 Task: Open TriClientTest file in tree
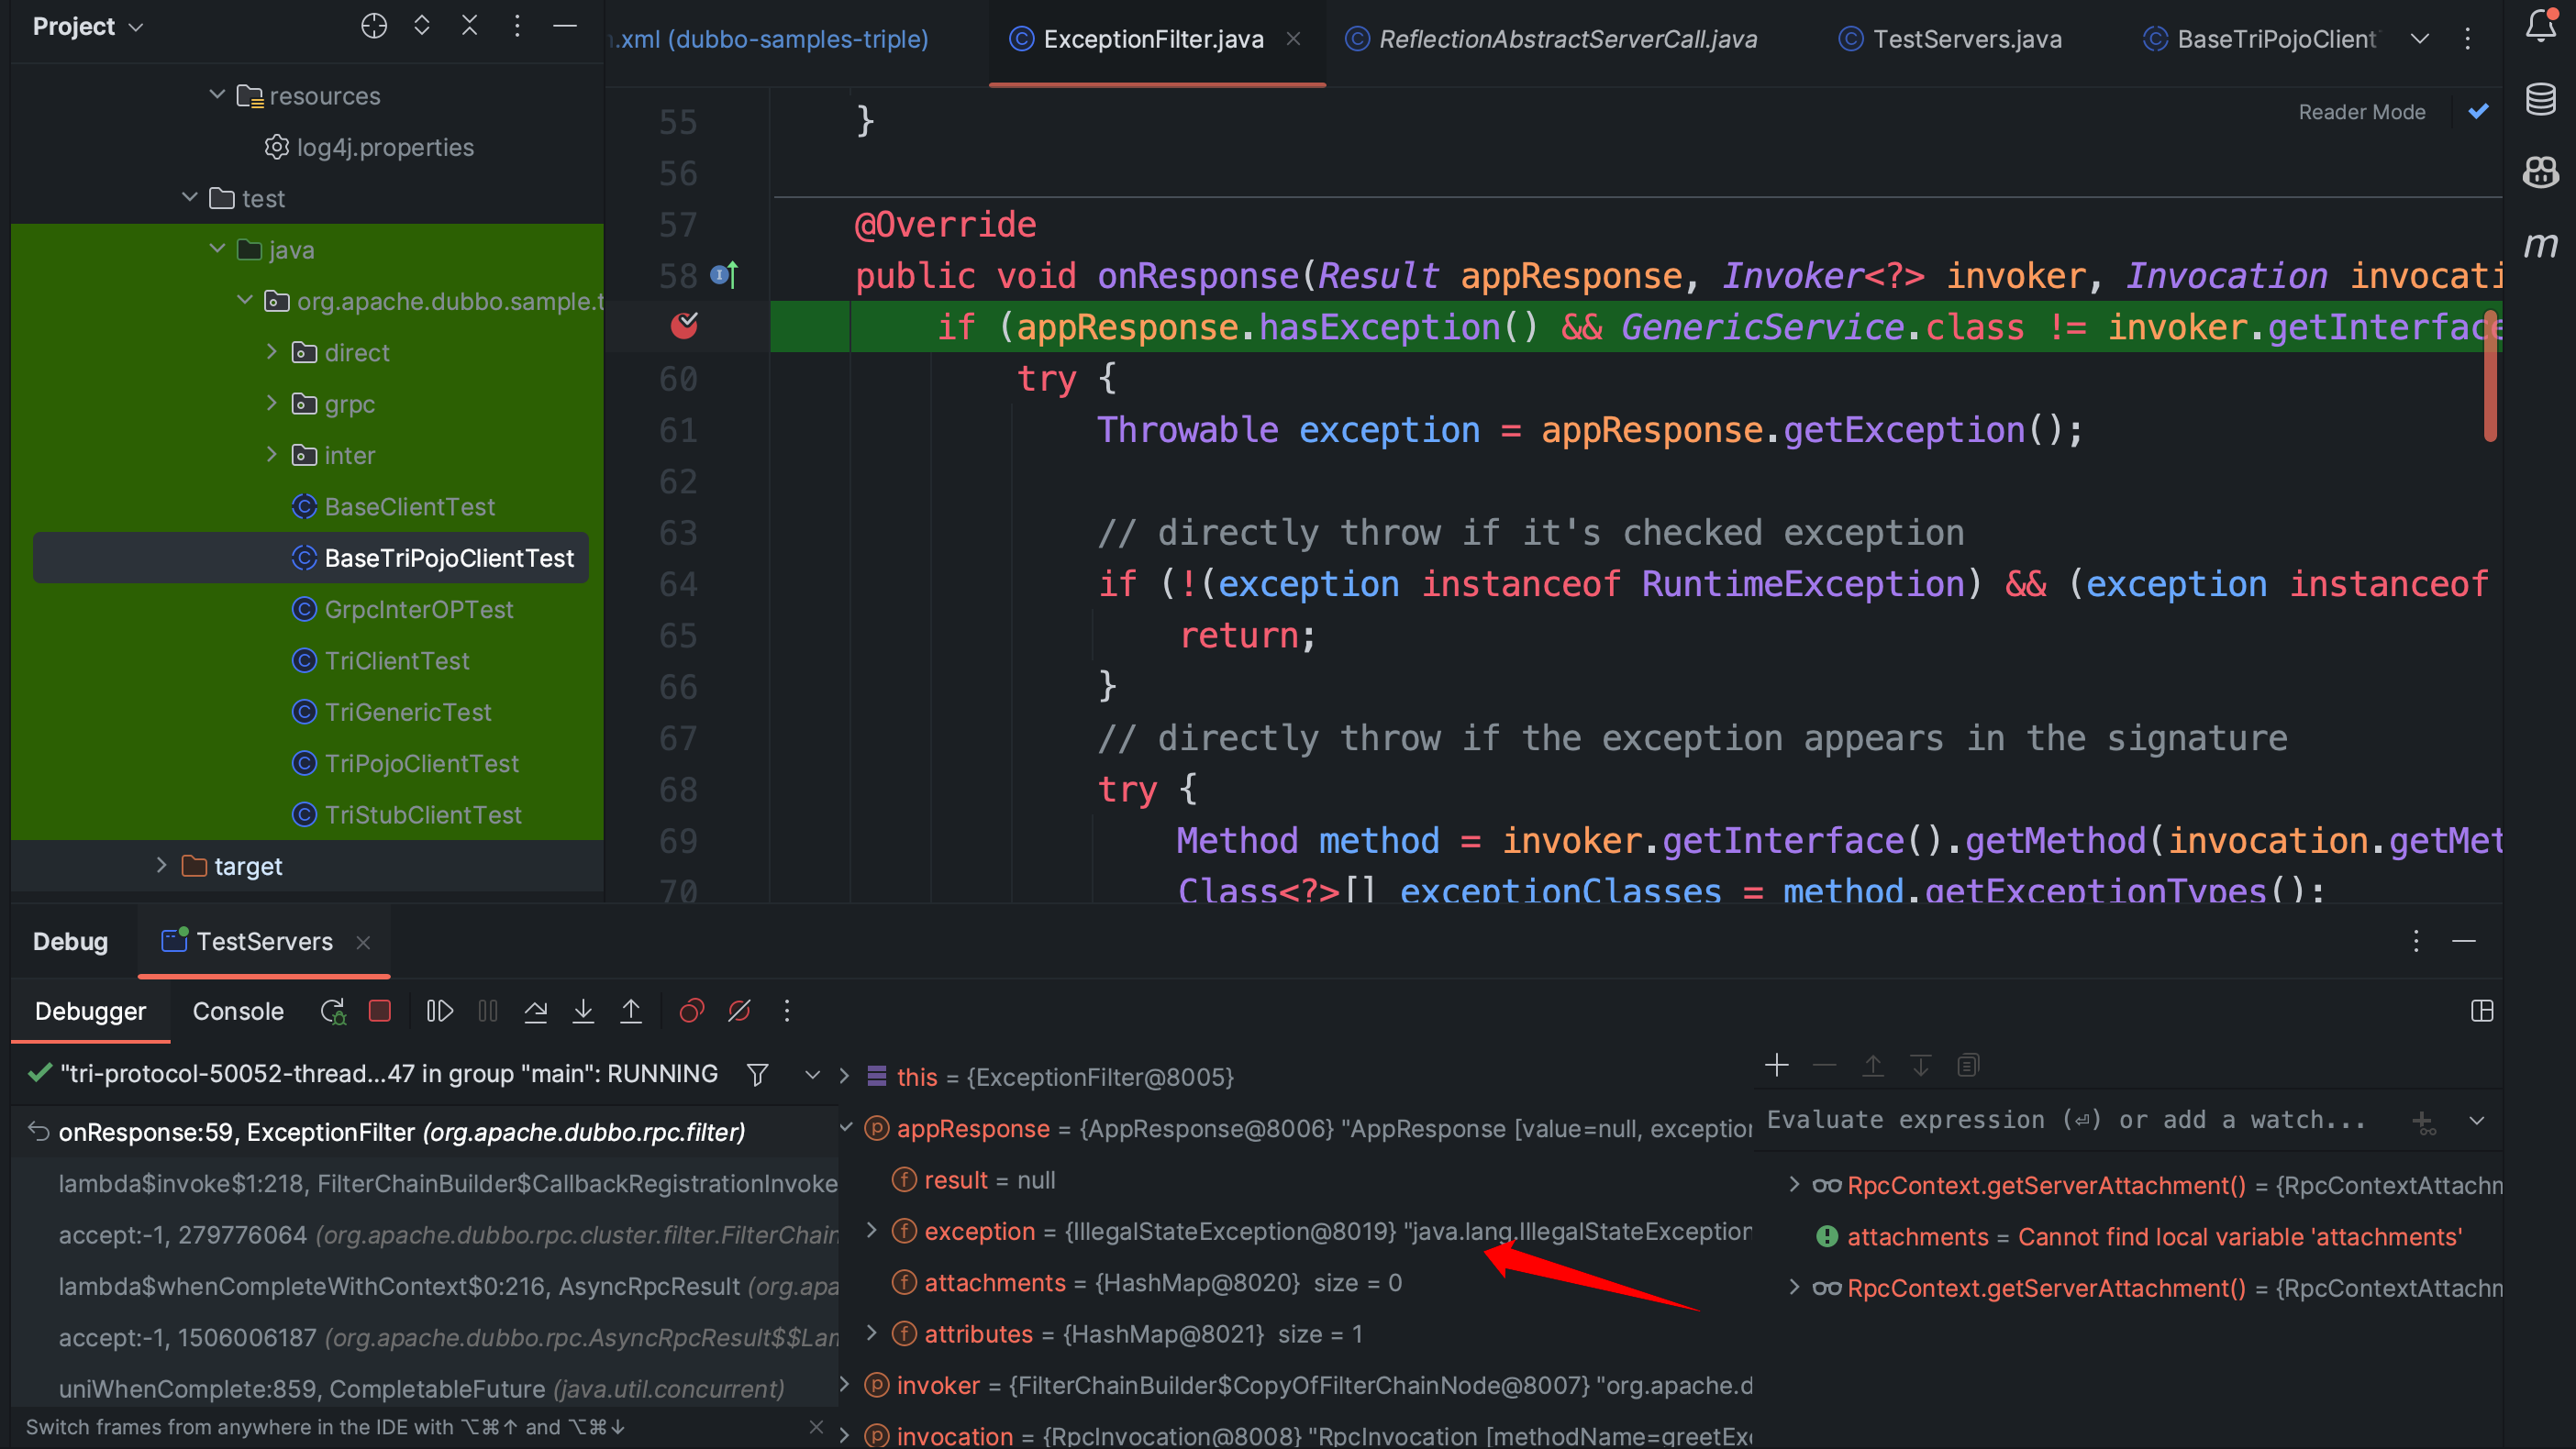396,660
